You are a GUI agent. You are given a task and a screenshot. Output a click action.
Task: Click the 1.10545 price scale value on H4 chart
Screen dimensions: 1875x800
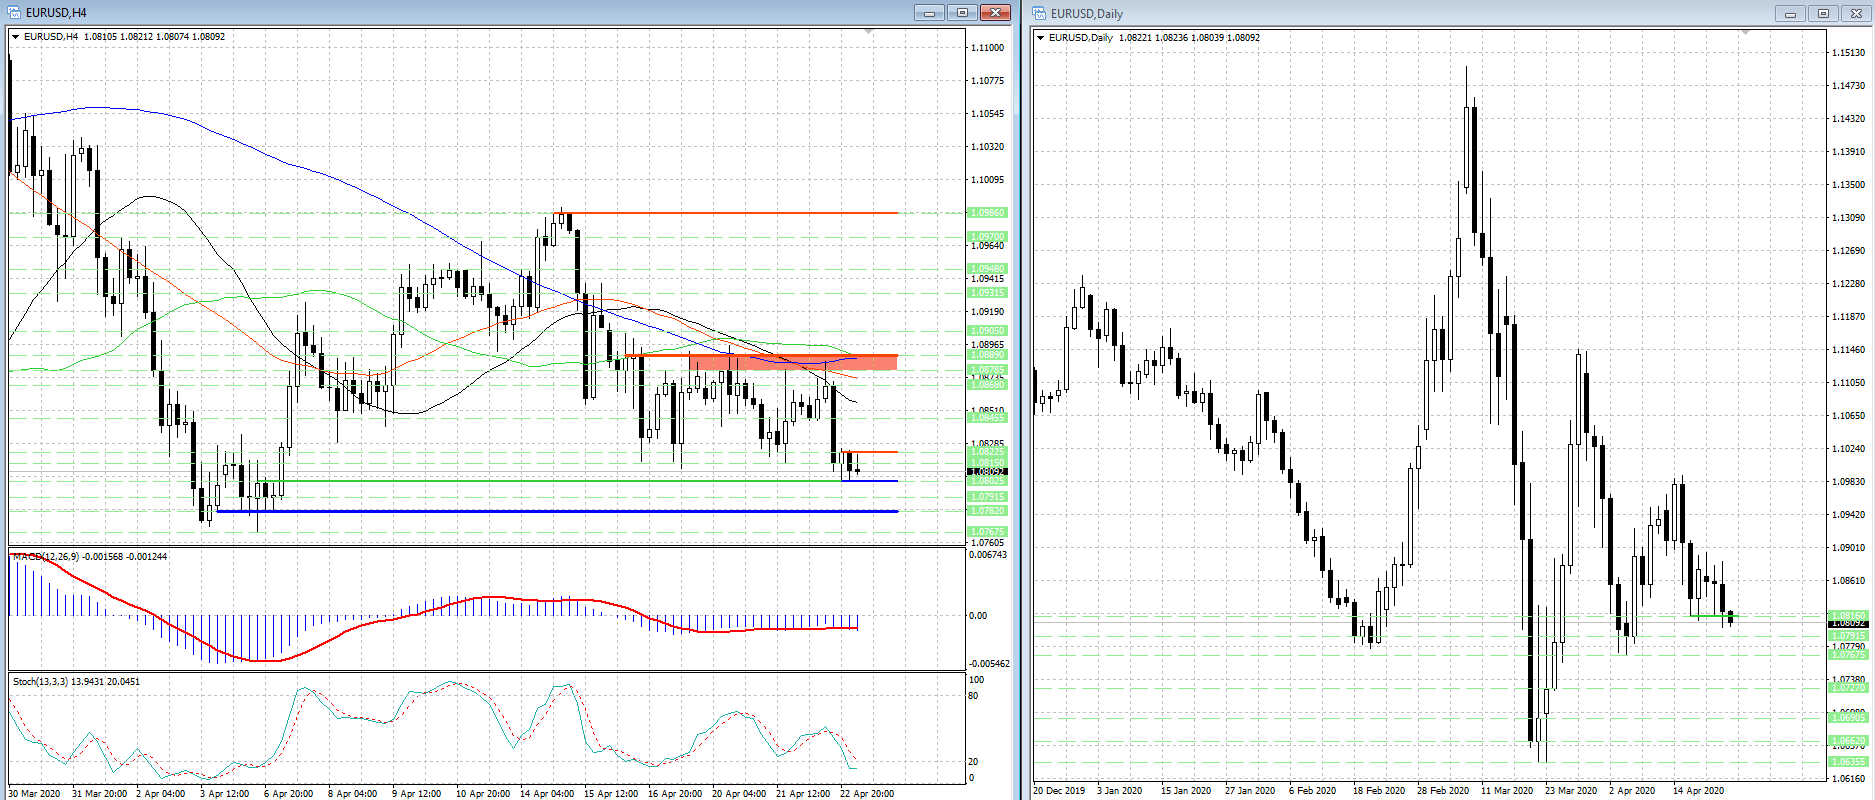(x=988, y=114)
